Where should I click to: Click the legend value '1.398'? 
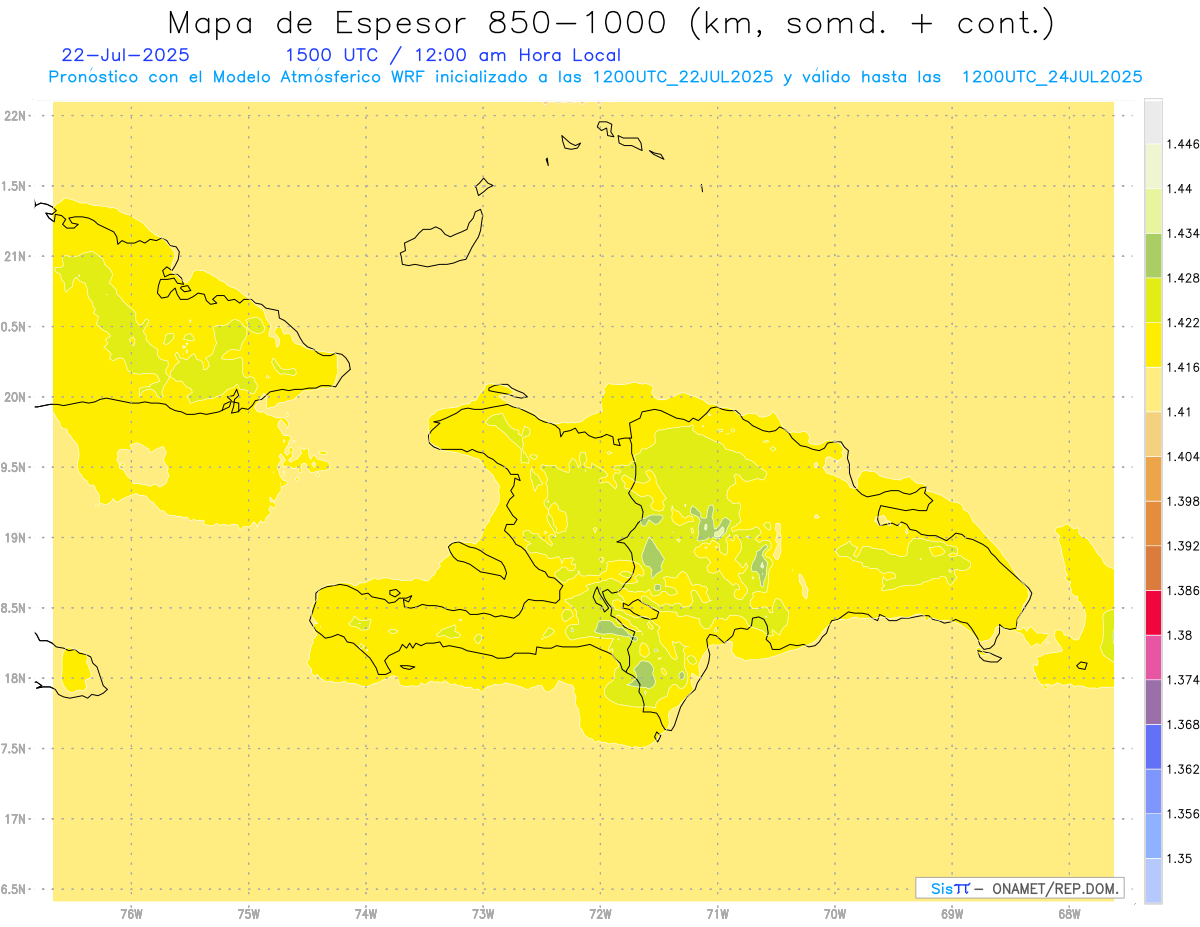click(x=1183, y=501)
